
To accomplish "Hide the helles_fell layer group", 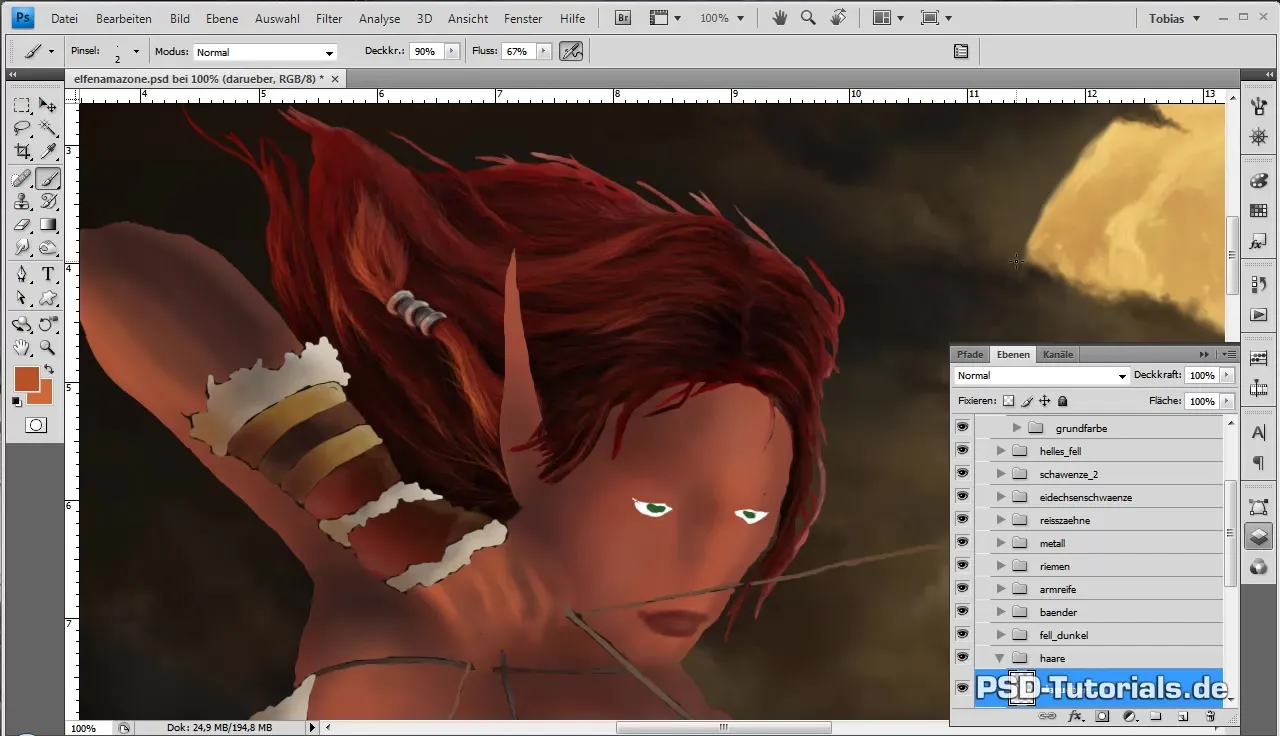I will click(x=962, y=451).
